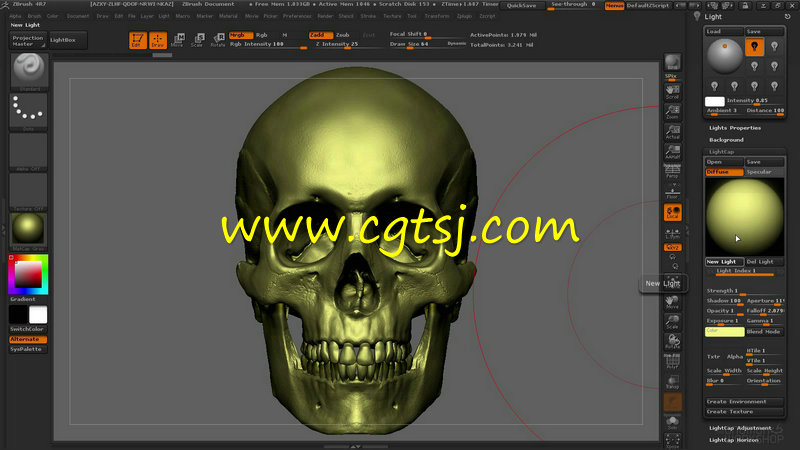Screen dimensions: 800x450
Task: Open the Alpha Off selector
Action: pos(29,152)
